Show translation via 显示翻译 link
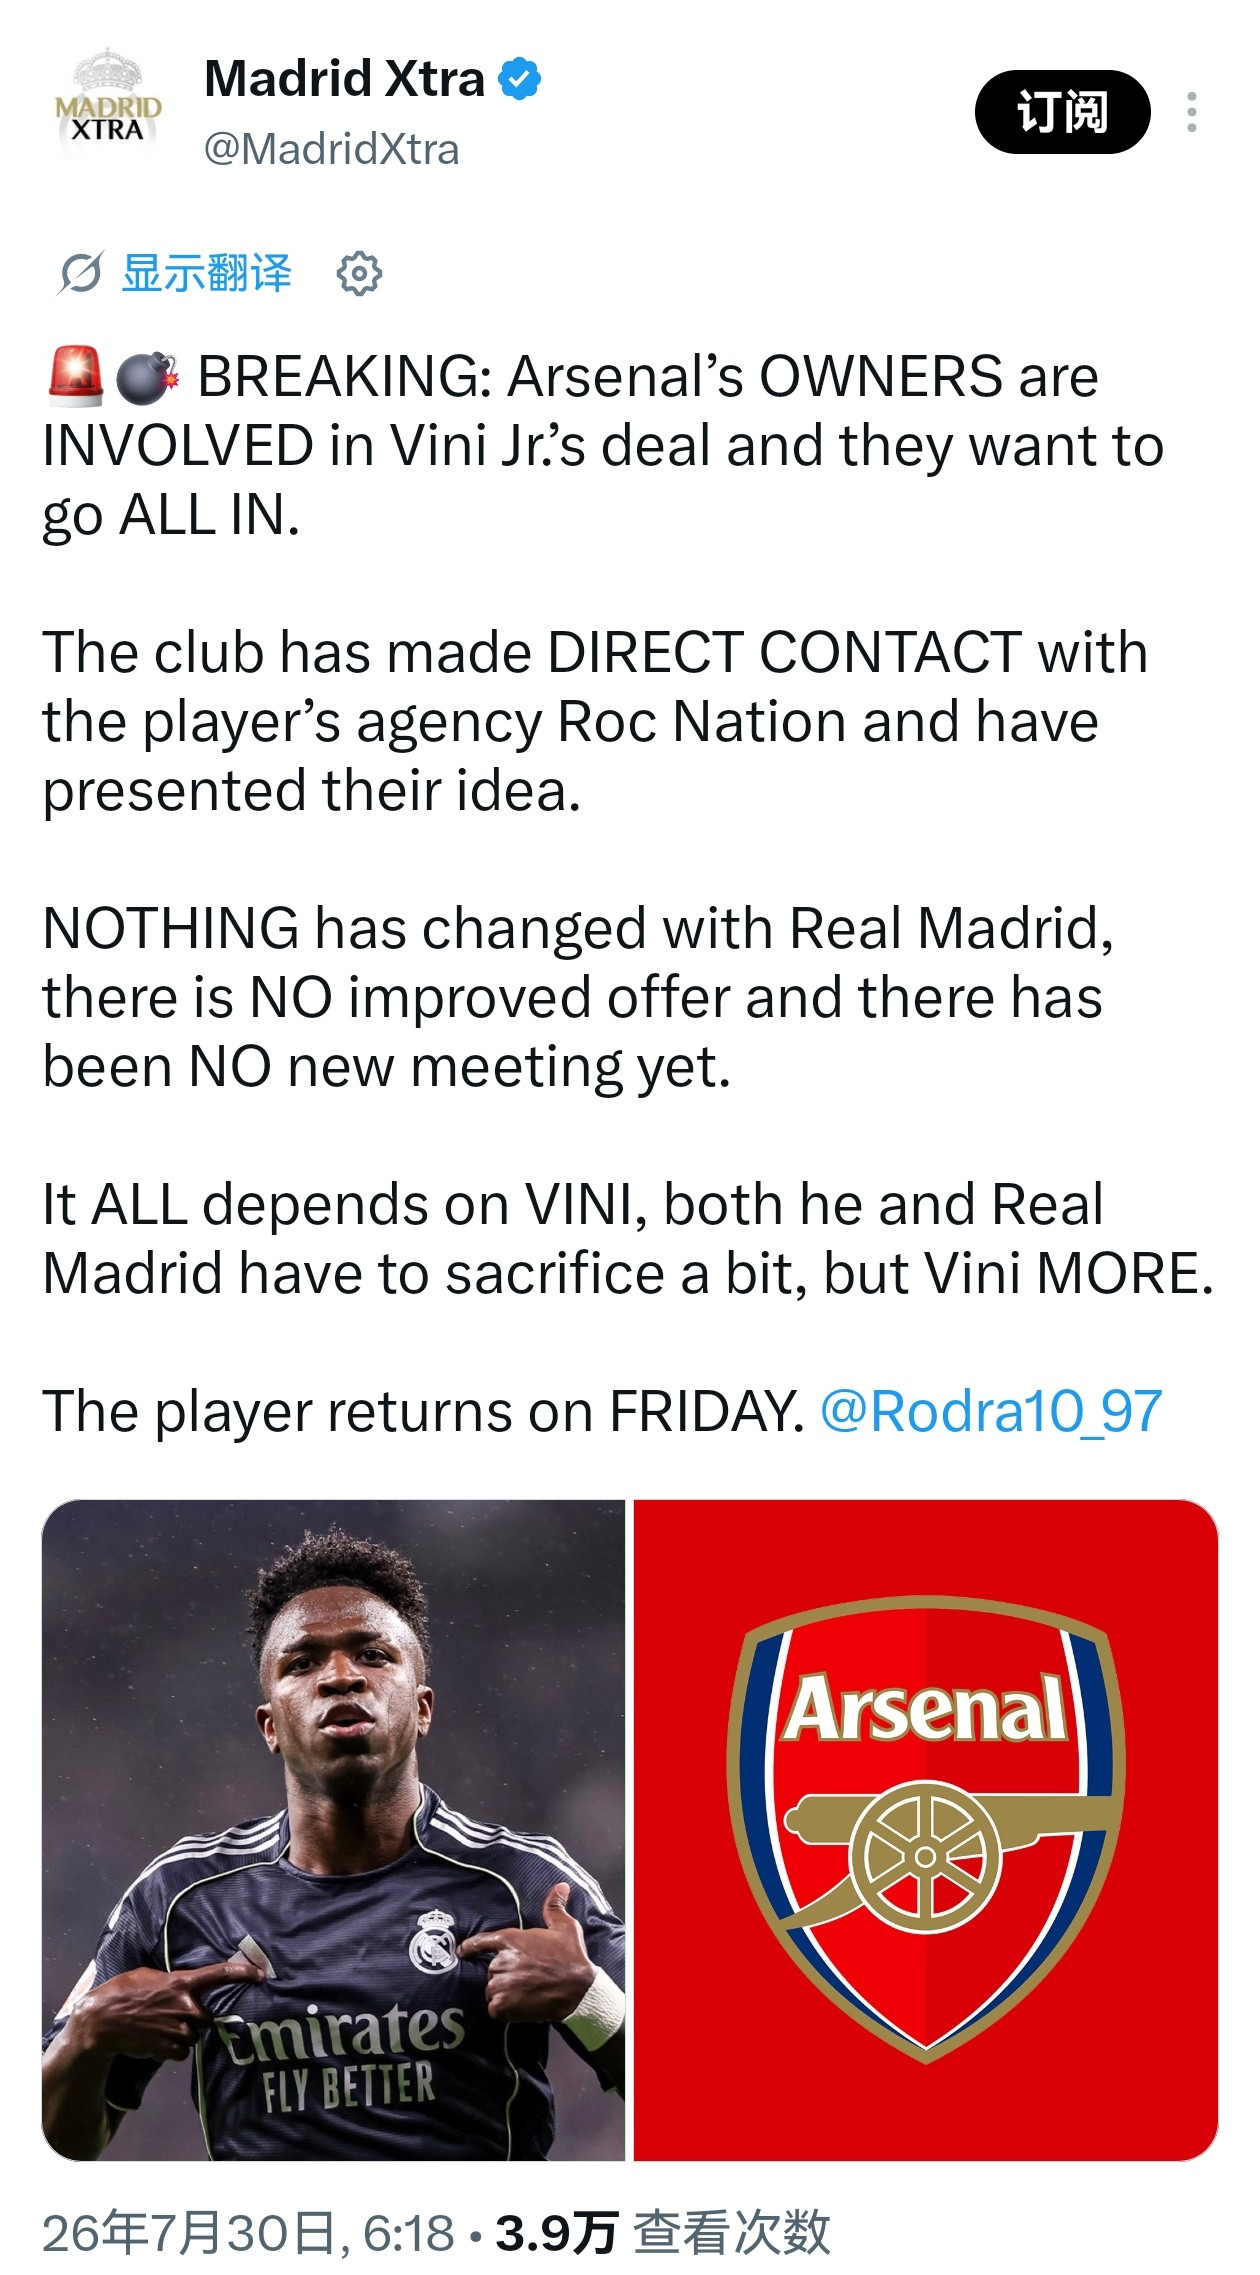Screen dimensions: 1260x2275 point(206,273)
